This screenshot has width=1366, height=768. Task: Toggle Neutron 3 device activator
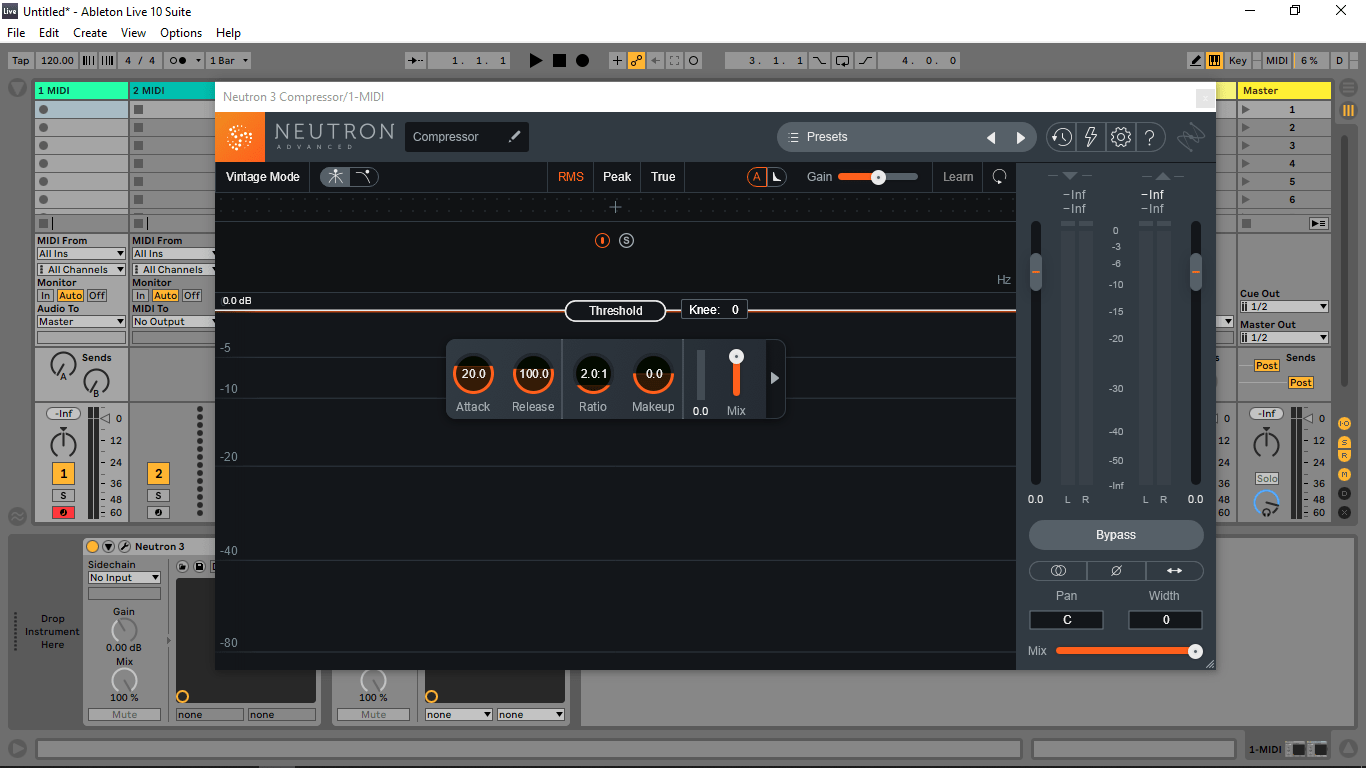pyautogui.click(x=93, y=546)
